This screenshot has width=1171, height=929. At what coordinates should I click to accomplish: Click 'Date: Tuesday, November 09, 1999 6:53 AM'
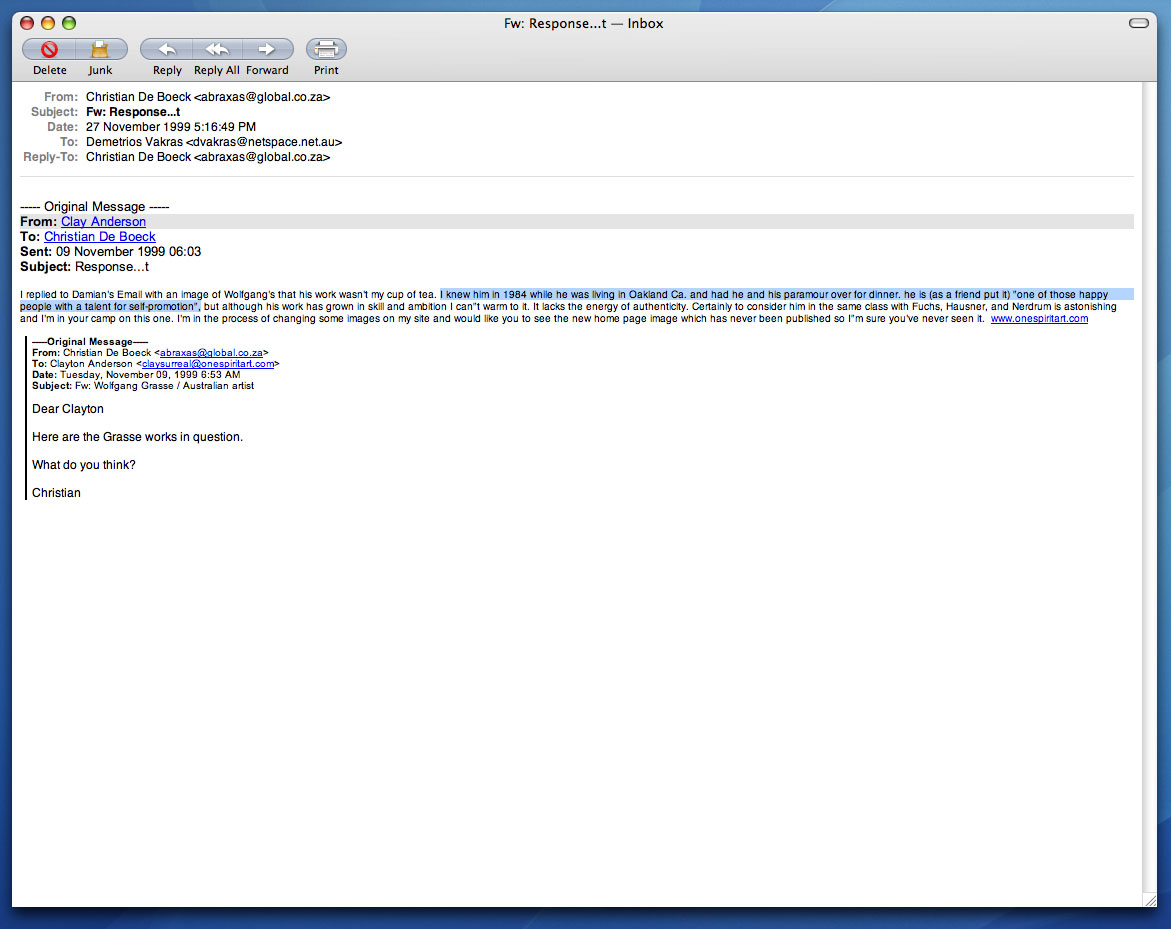[x=136, y=375]
